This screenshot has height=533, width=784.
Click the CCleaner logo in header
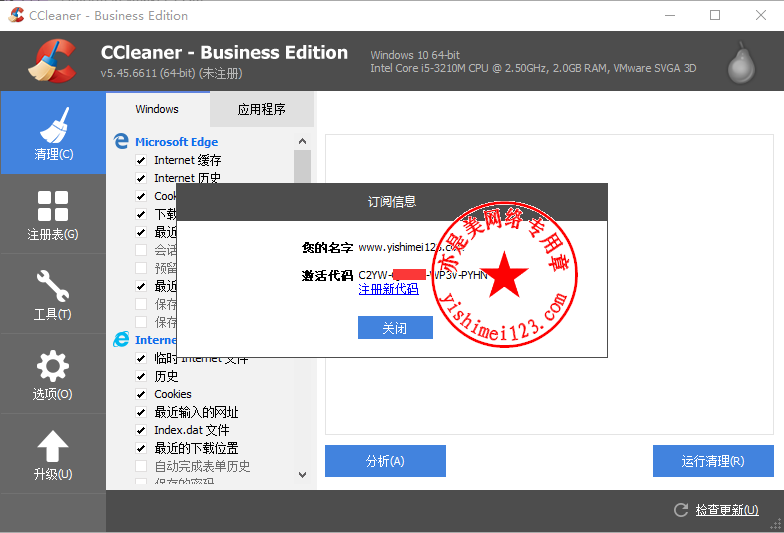pos(52,60)
